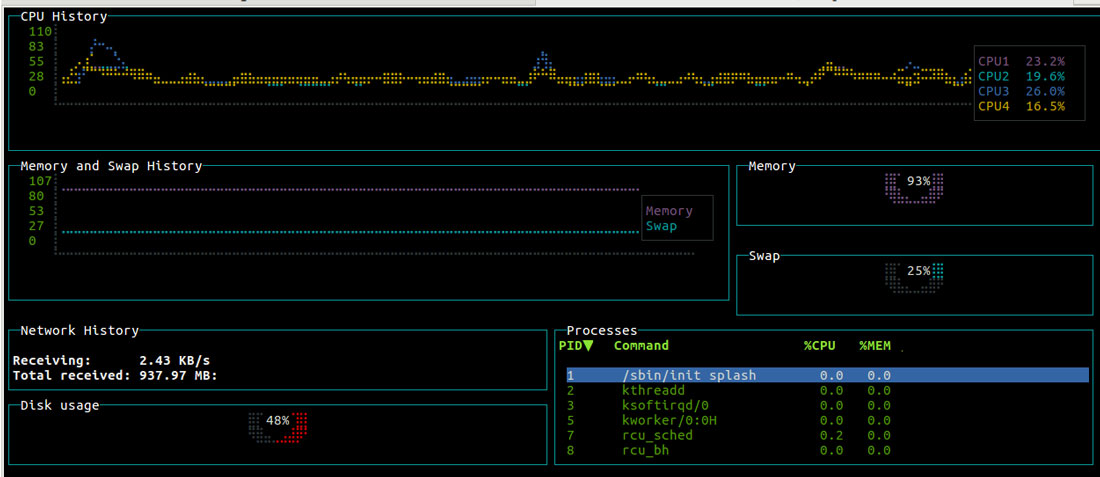The height and width of the screenshot is (477, 1100).
Task: Select the rcu_sched process row
Action: click(x=729, y=436)
